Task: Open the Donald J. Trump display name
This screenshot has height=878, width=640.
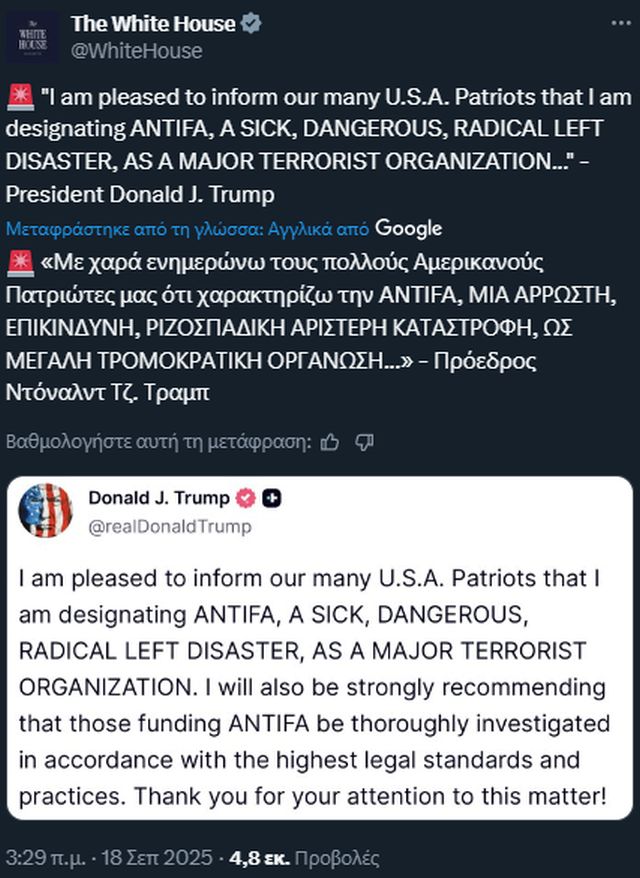Action: click(x=159, y=498)
